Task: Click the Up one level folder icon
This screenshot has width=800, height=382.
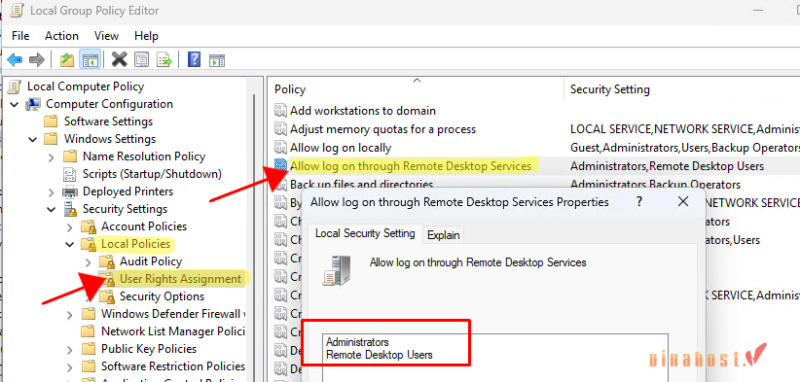Action: click(67, 60)
